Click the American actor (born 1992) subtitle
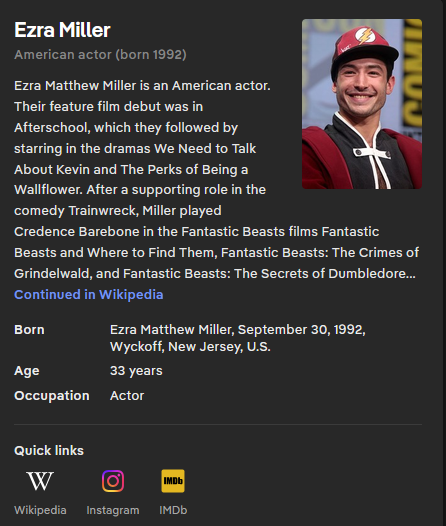The image size is (446, 526). pos(100,55)
